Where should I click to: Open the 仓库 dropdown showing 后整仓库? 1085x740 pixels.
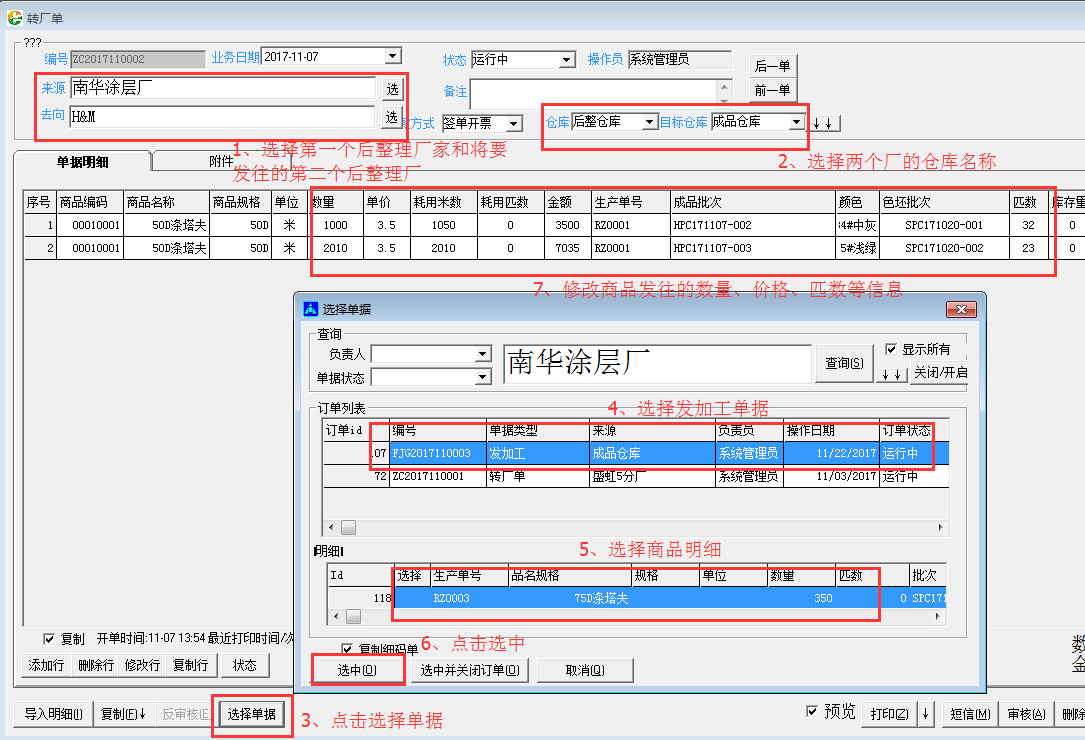649,122
